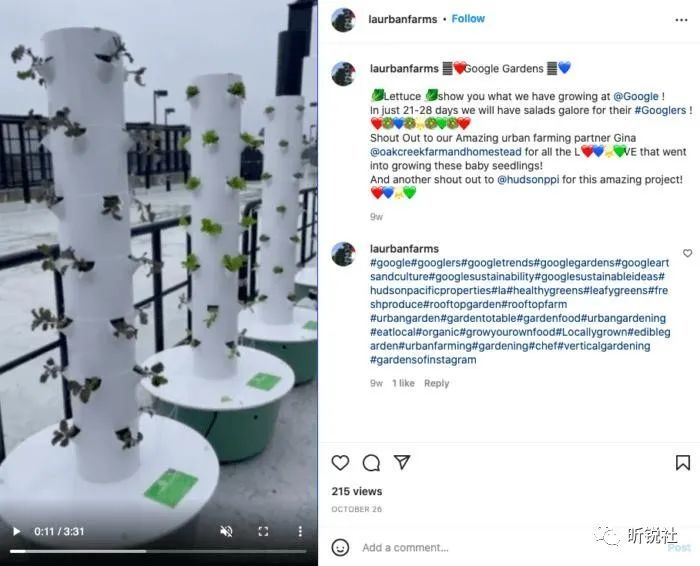Open the three-dot post options menu
The width and height of the screenshot is (700, 566).
pyautogui.click(x=681, y=20)
